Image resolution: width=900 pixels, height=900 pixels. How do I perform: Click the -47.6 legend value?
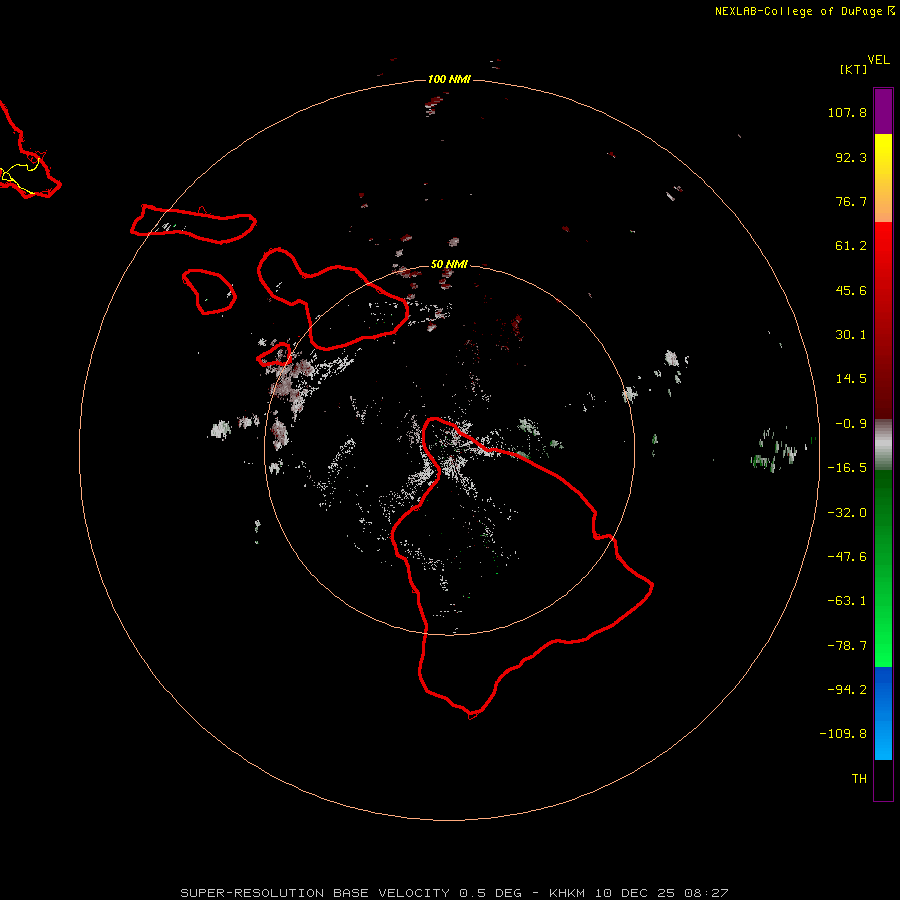[x=847, y=557]
